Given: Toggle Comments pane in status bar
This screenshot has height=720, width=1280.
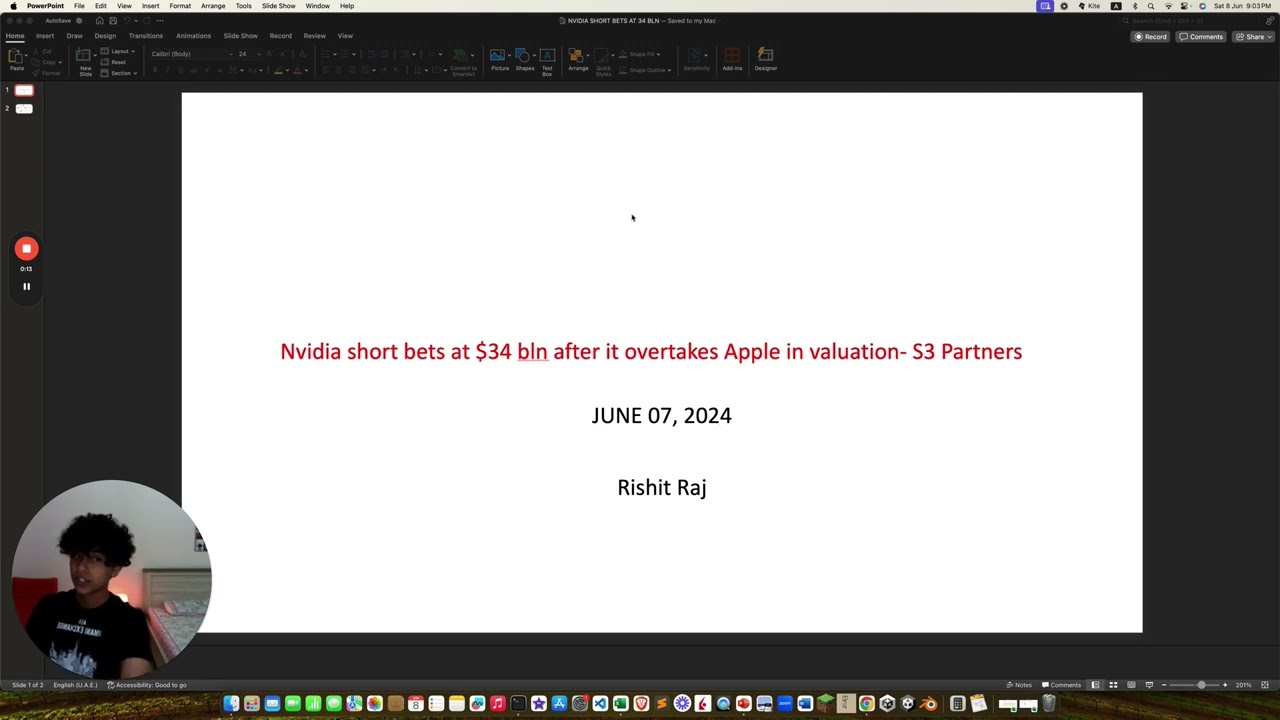Looking at the screenshot, I should tap(1061, 685).
